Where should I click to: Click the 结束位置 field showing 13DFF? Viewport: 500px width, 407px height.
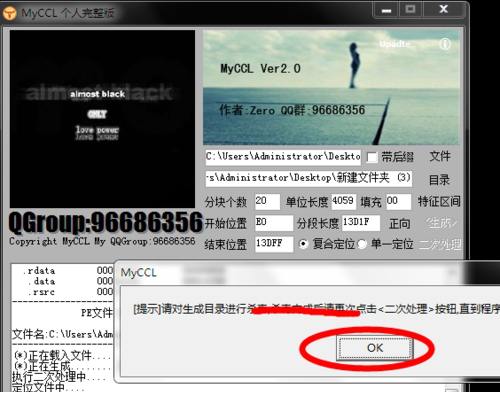(274, 244)
